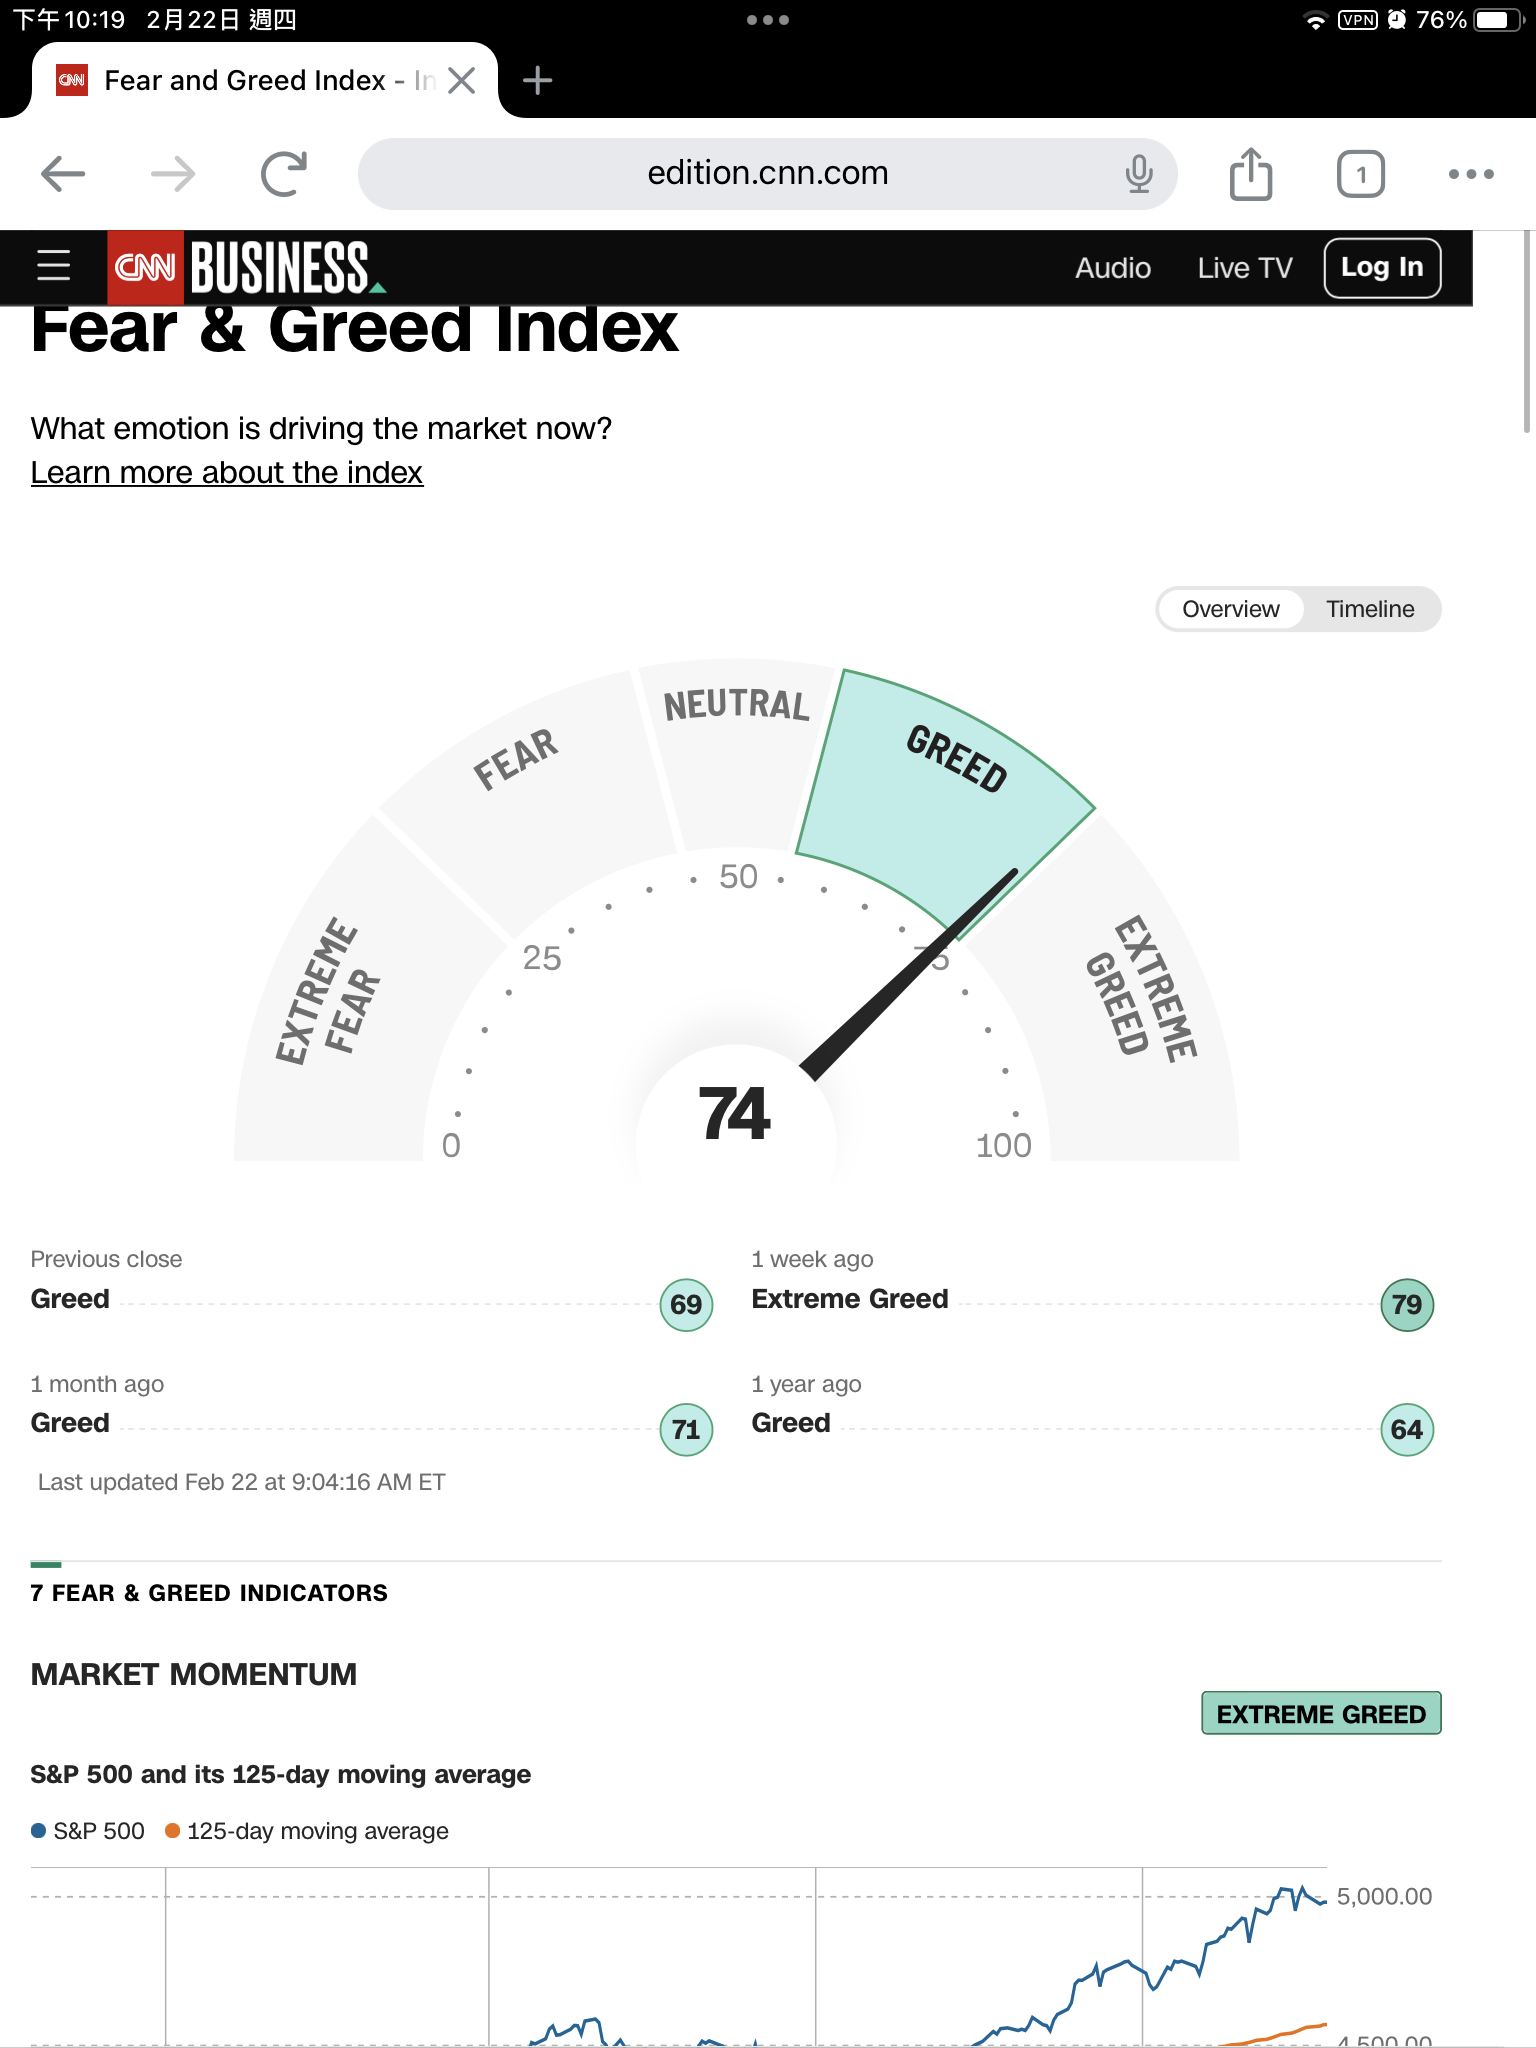
Task: Open the Audio menu item
Action: coord(1113,268)
